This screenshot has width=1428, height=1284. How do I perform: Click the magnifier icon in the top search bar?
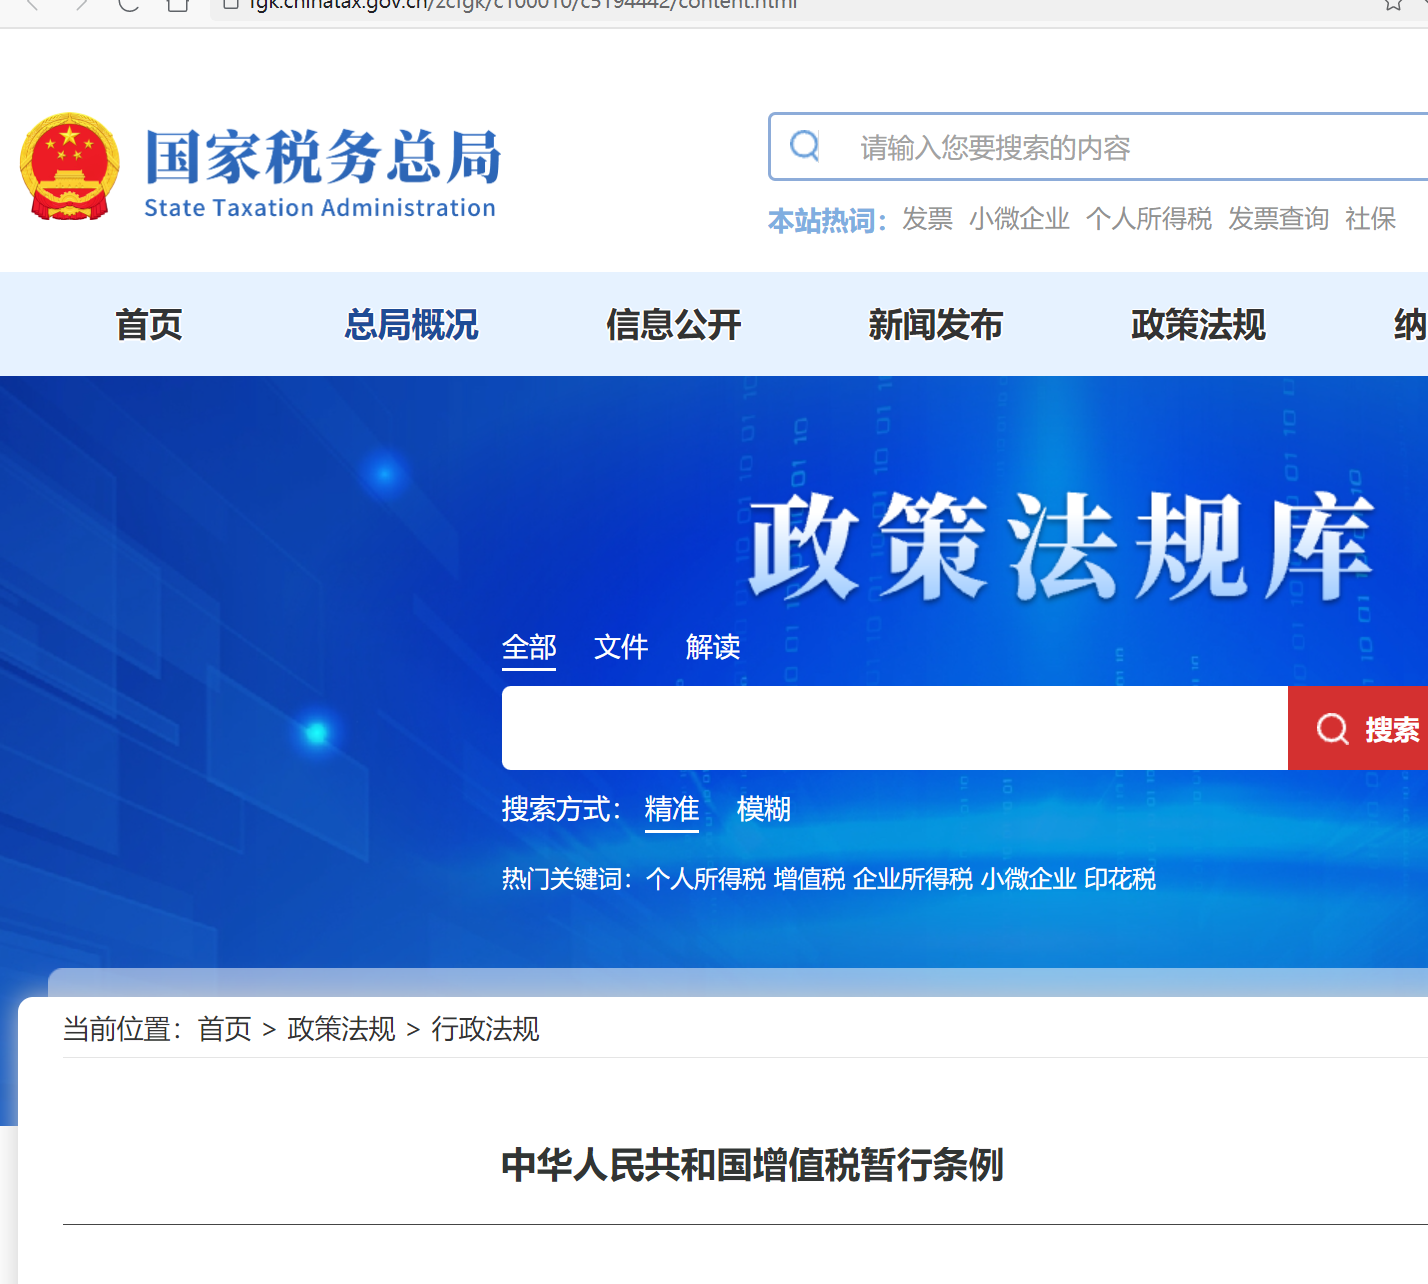coord(804,146)
